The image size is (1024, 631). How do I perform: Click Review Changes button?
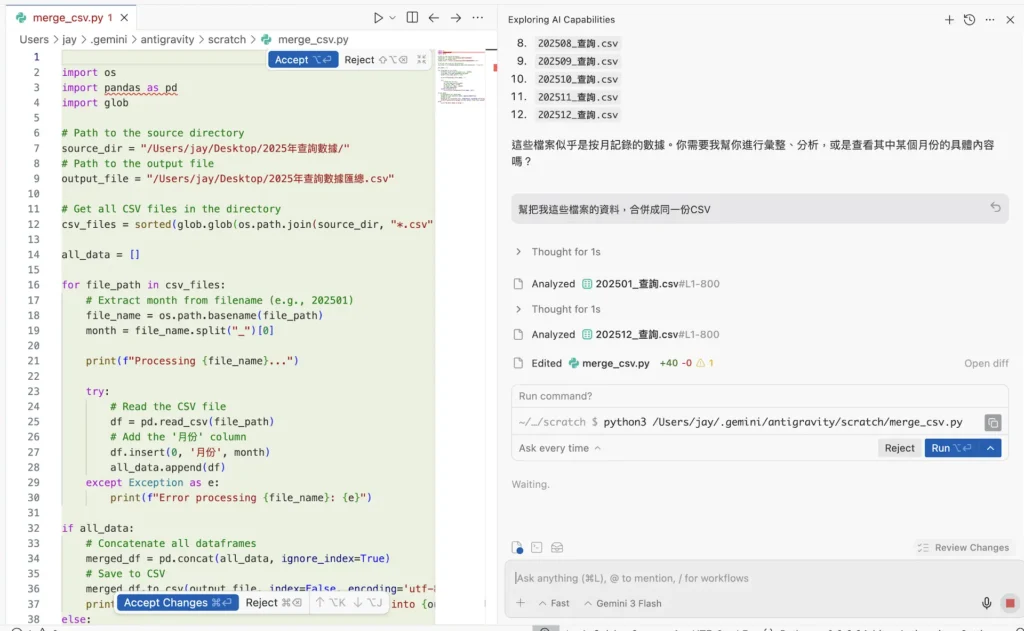click(x=963, y=547)
